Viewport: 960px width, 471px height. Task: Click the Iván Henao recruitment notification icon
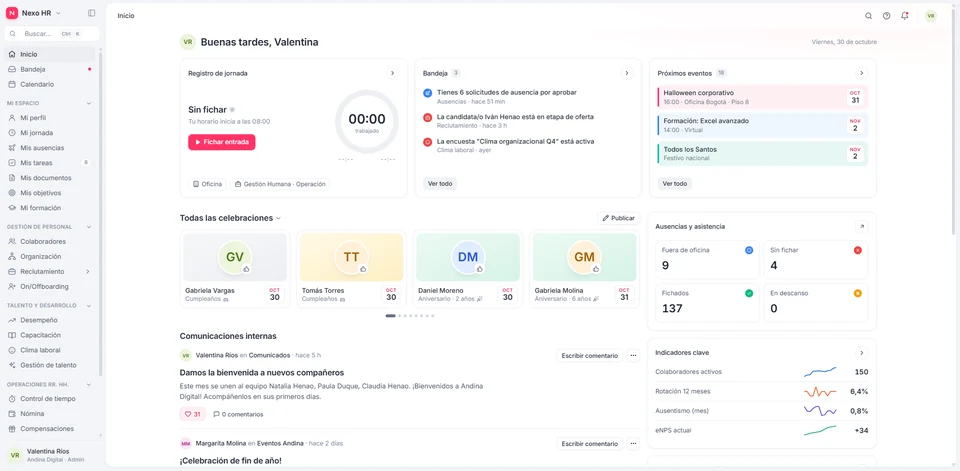(427, 117)
